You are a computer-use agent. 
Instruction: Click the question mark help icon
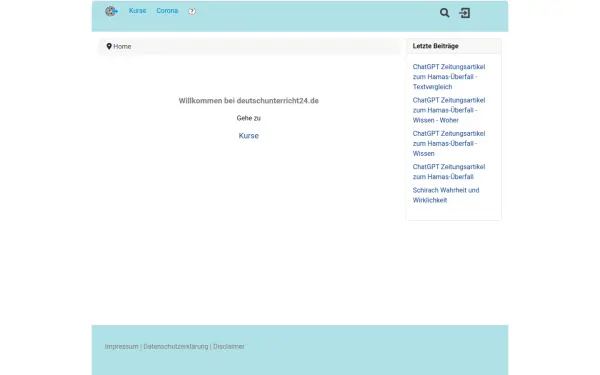pos(192,11)
